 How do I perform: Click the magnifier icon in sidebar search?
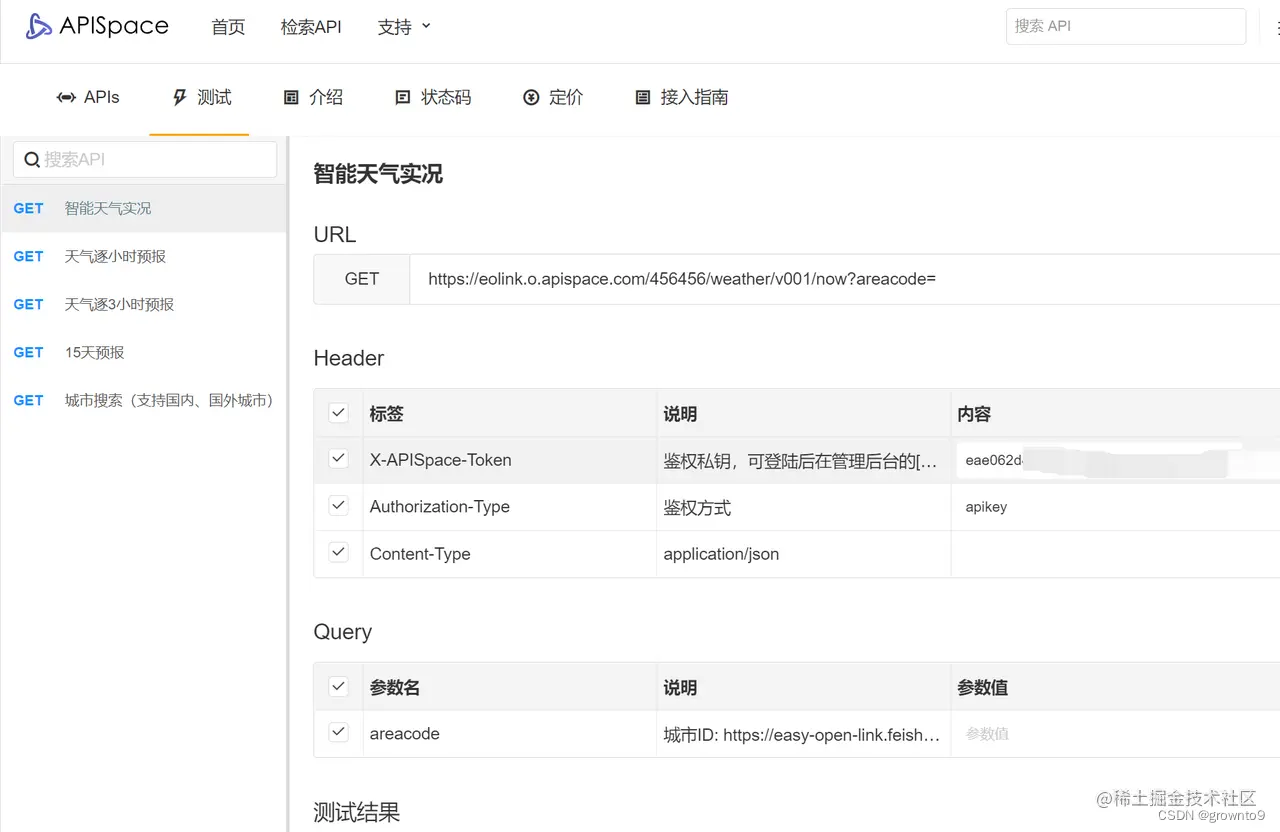coord(32,159)
